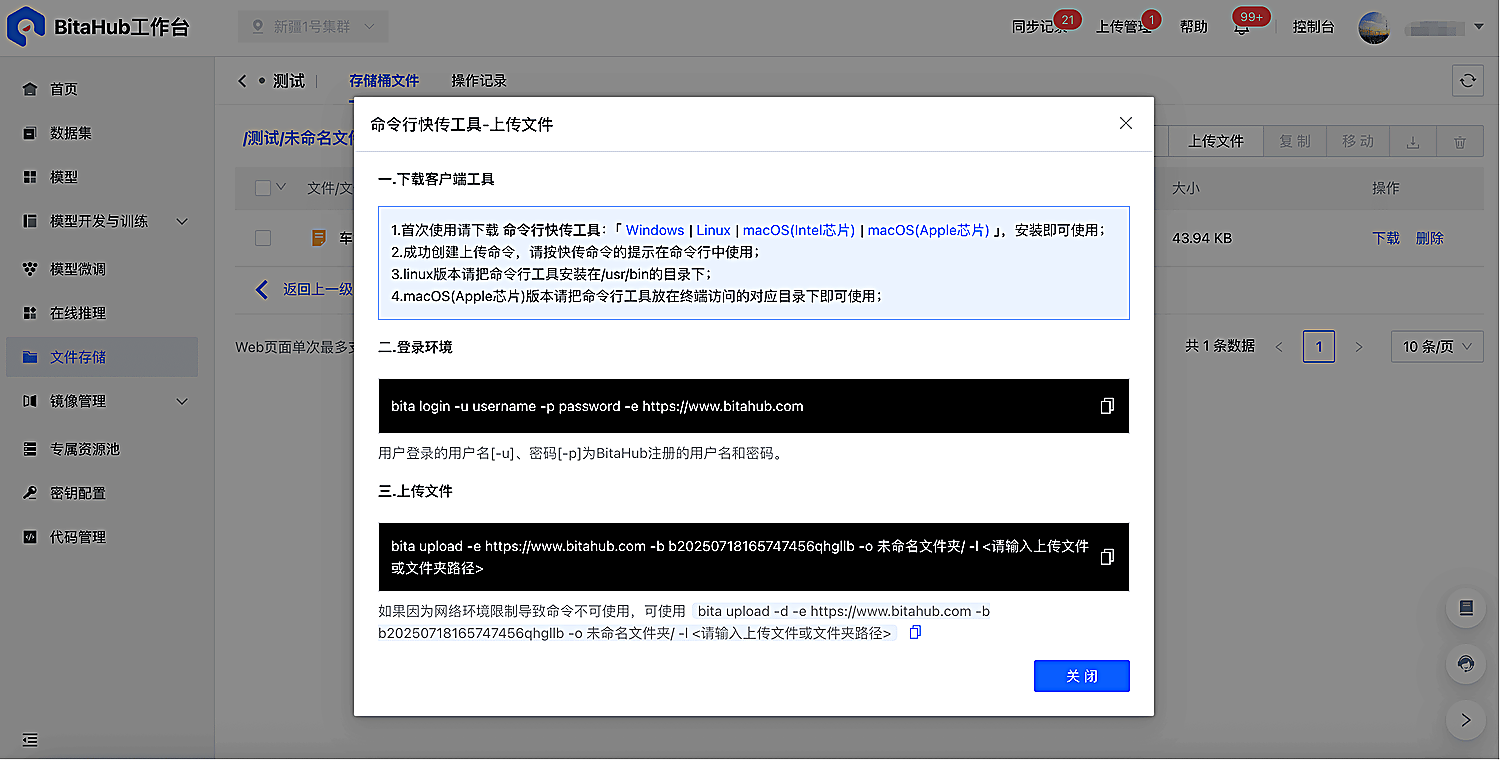Switch to 存储桶文件 tab
Viewport: 1500px width, 760px height.
[x=384, y=81]
